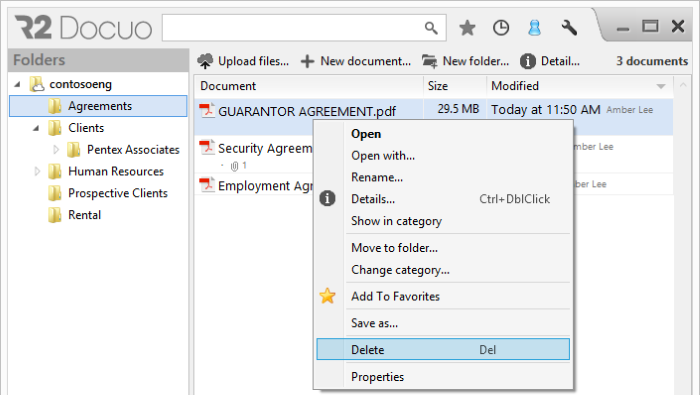Collapse the Clients folder tree node

[x=36, y=128]
